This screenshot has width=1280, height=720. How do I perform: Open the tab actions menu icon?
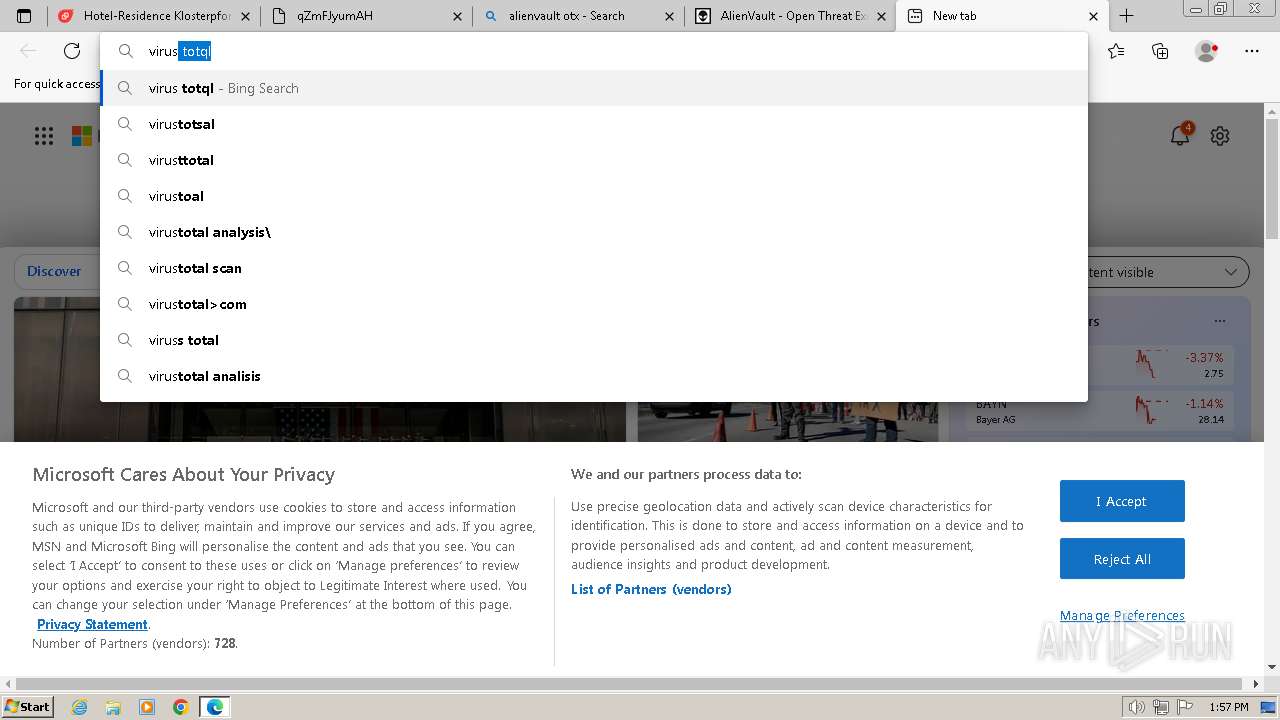pos(24,16)
